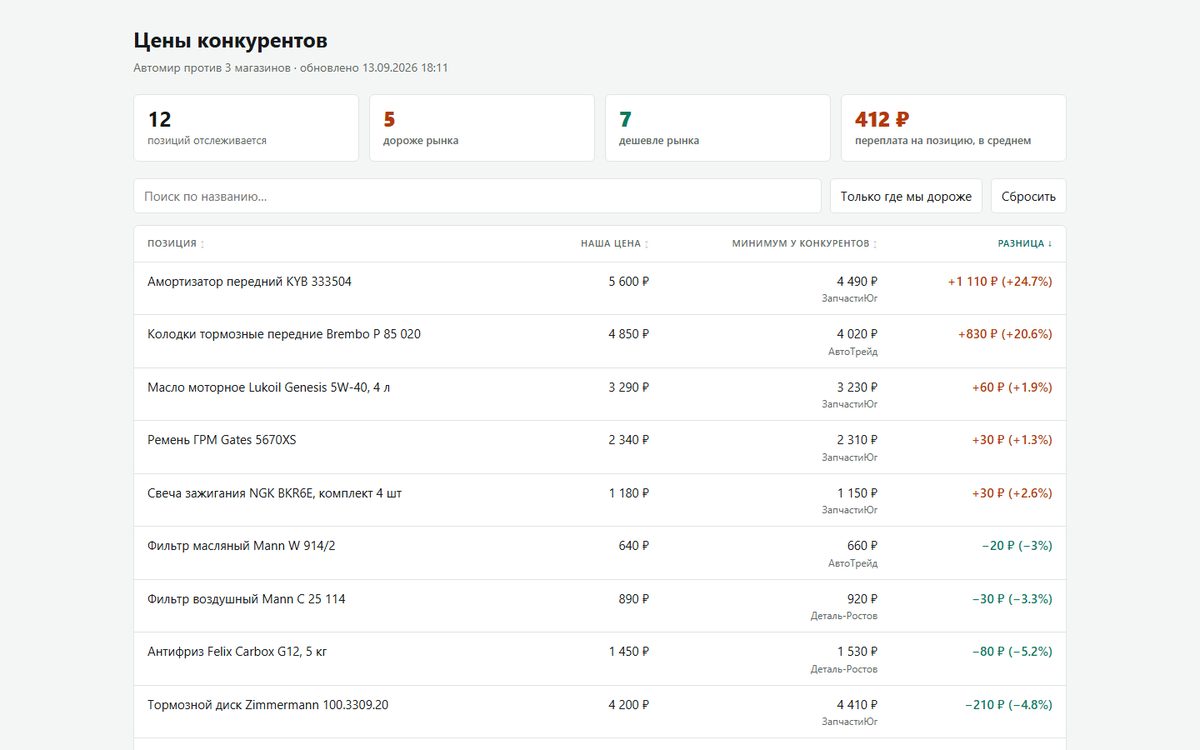Click competitor minimum 4 020 ₽

click(857, 334)
